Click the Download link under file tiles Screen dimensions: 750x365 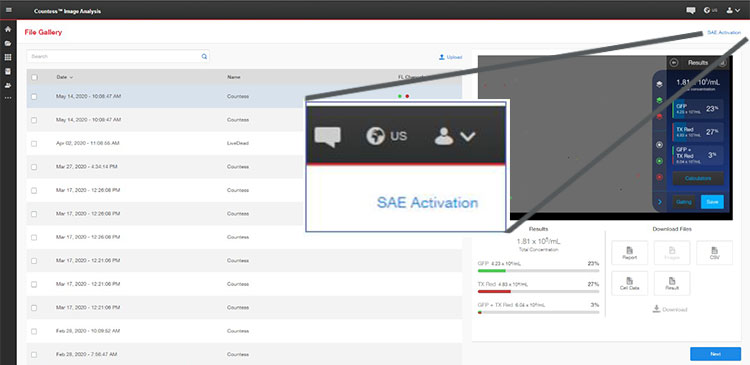(670, 310)
